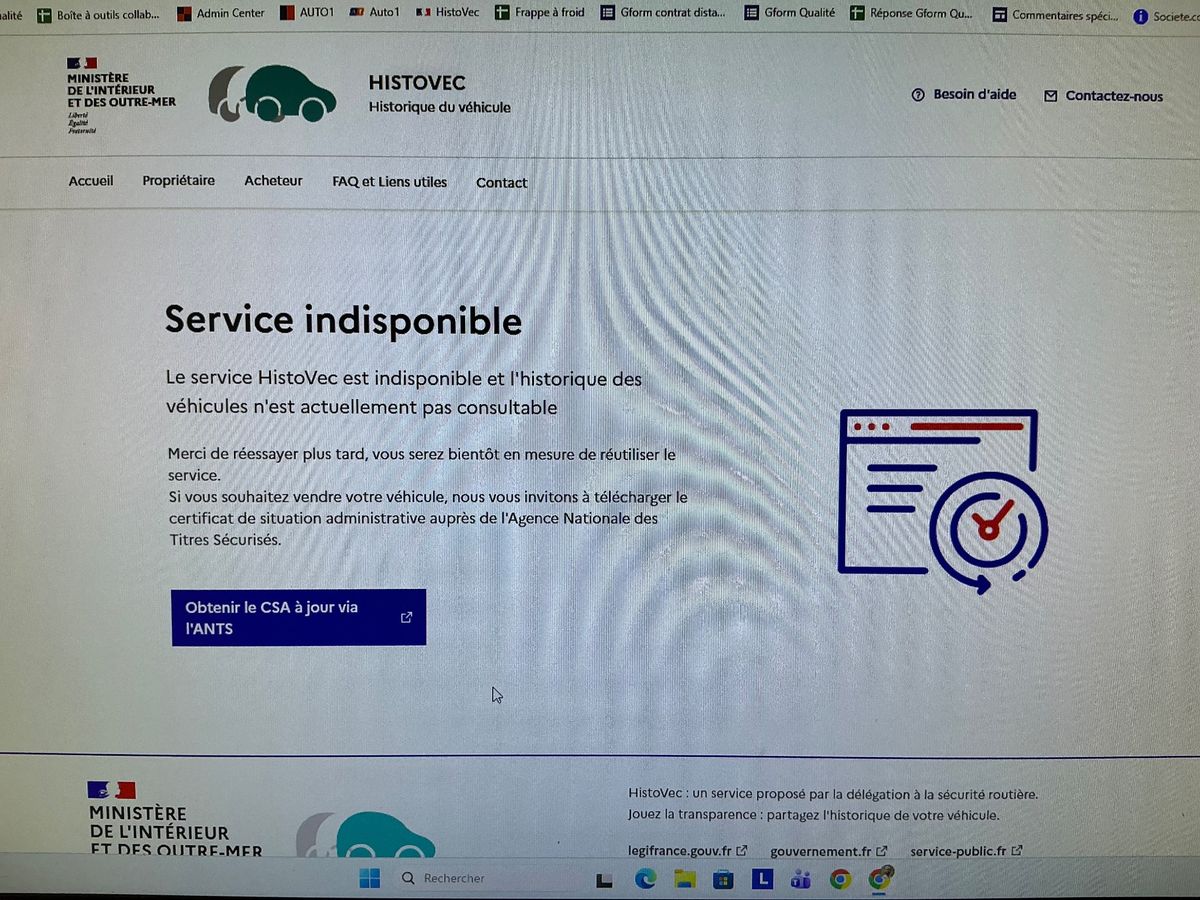Screen dimensions: 1200x900
Task: Open the Frappe à froid bookmark
Action: pyautogui.click(x=540, y=13)
